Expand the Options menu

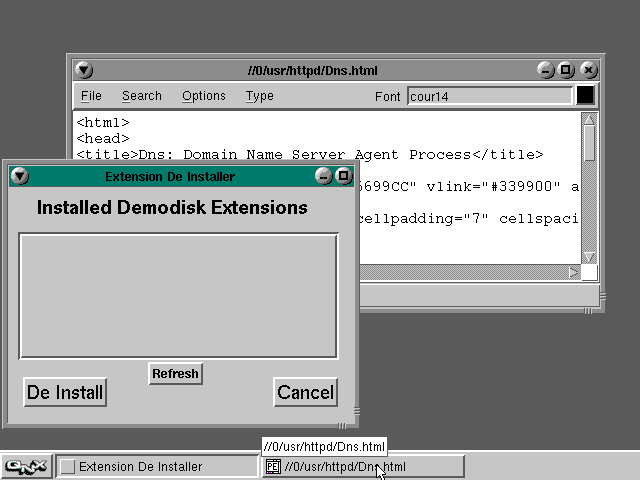(x=204, y=96)
